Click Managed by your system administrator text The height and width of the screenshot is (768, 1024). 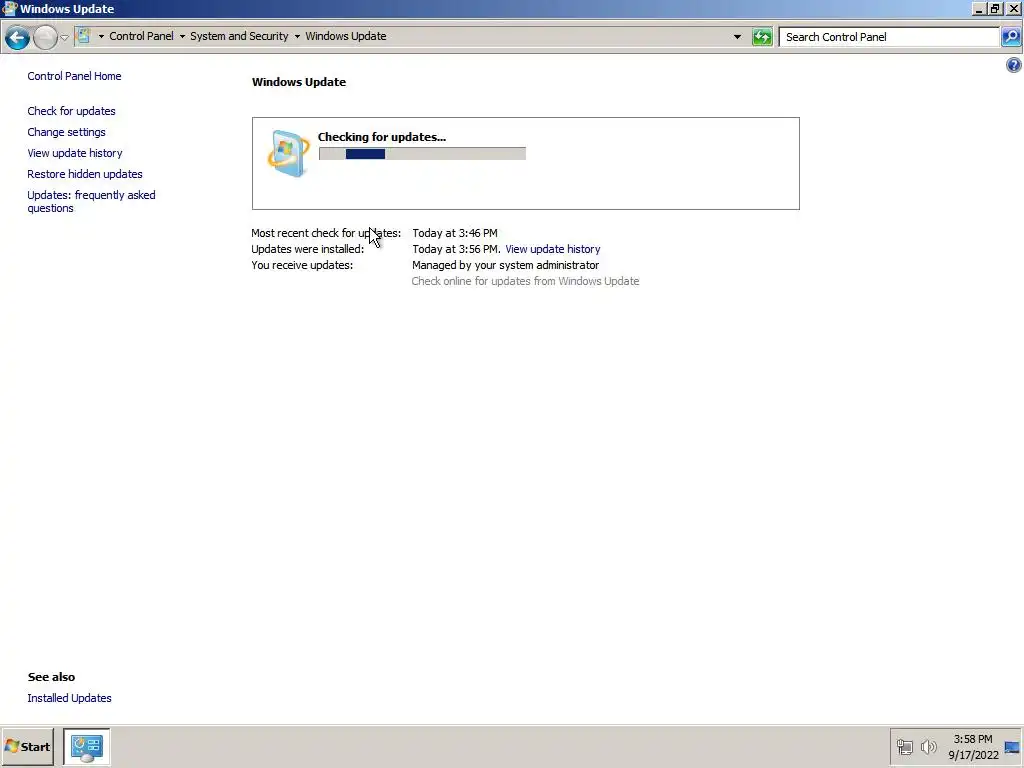(x=505, y=265)
